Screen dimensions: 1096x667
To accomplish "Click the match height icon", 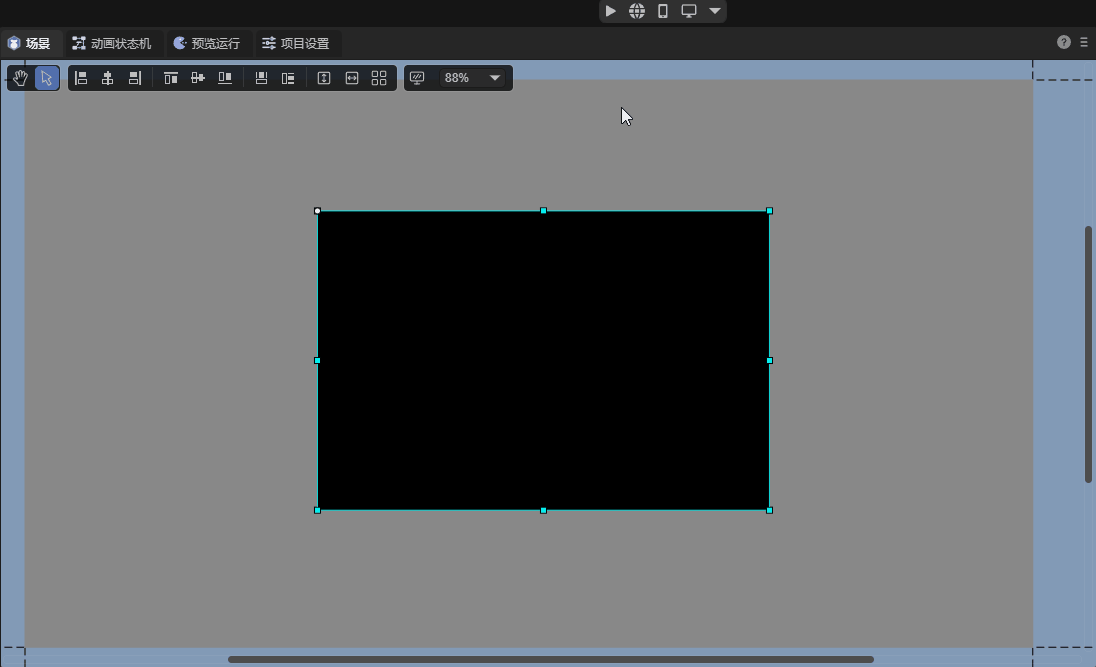I will tap(324, 78).
